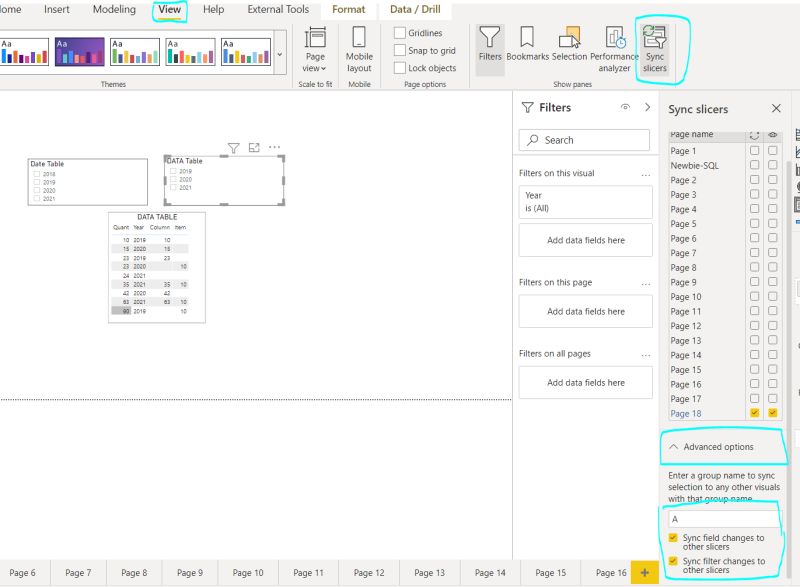Click the filter funnel icon above the slicer

(233, 147)
